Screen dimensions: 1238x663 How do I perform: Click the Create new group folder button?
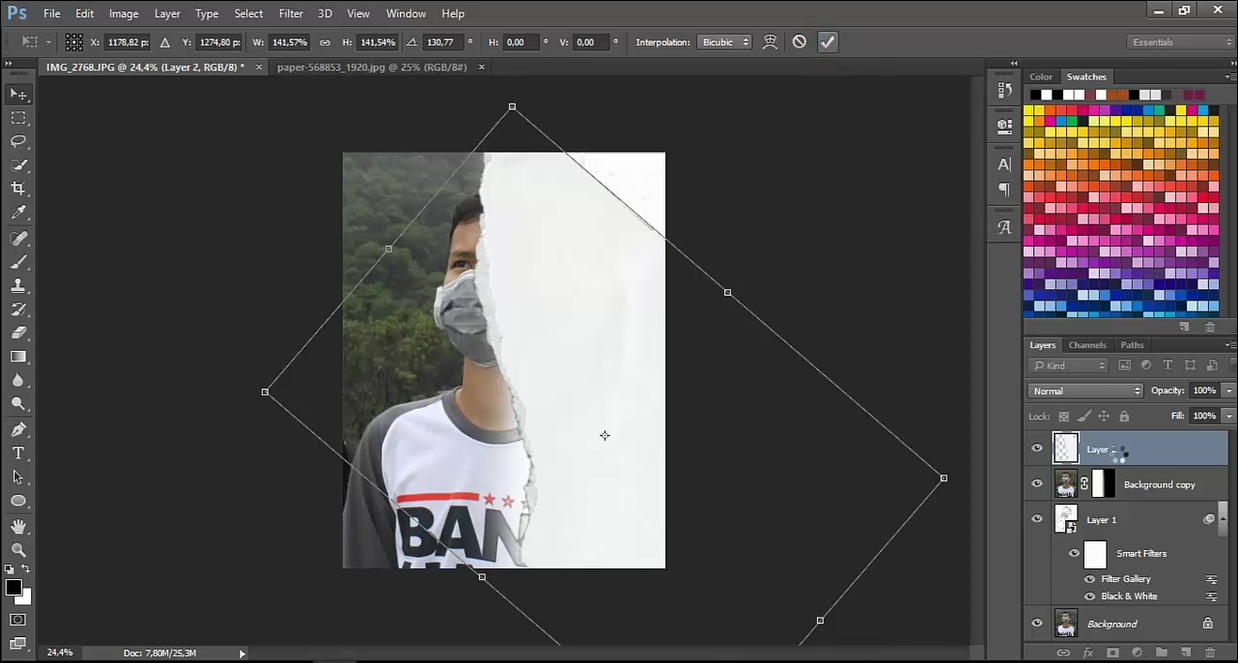(x=1161, y=653)
